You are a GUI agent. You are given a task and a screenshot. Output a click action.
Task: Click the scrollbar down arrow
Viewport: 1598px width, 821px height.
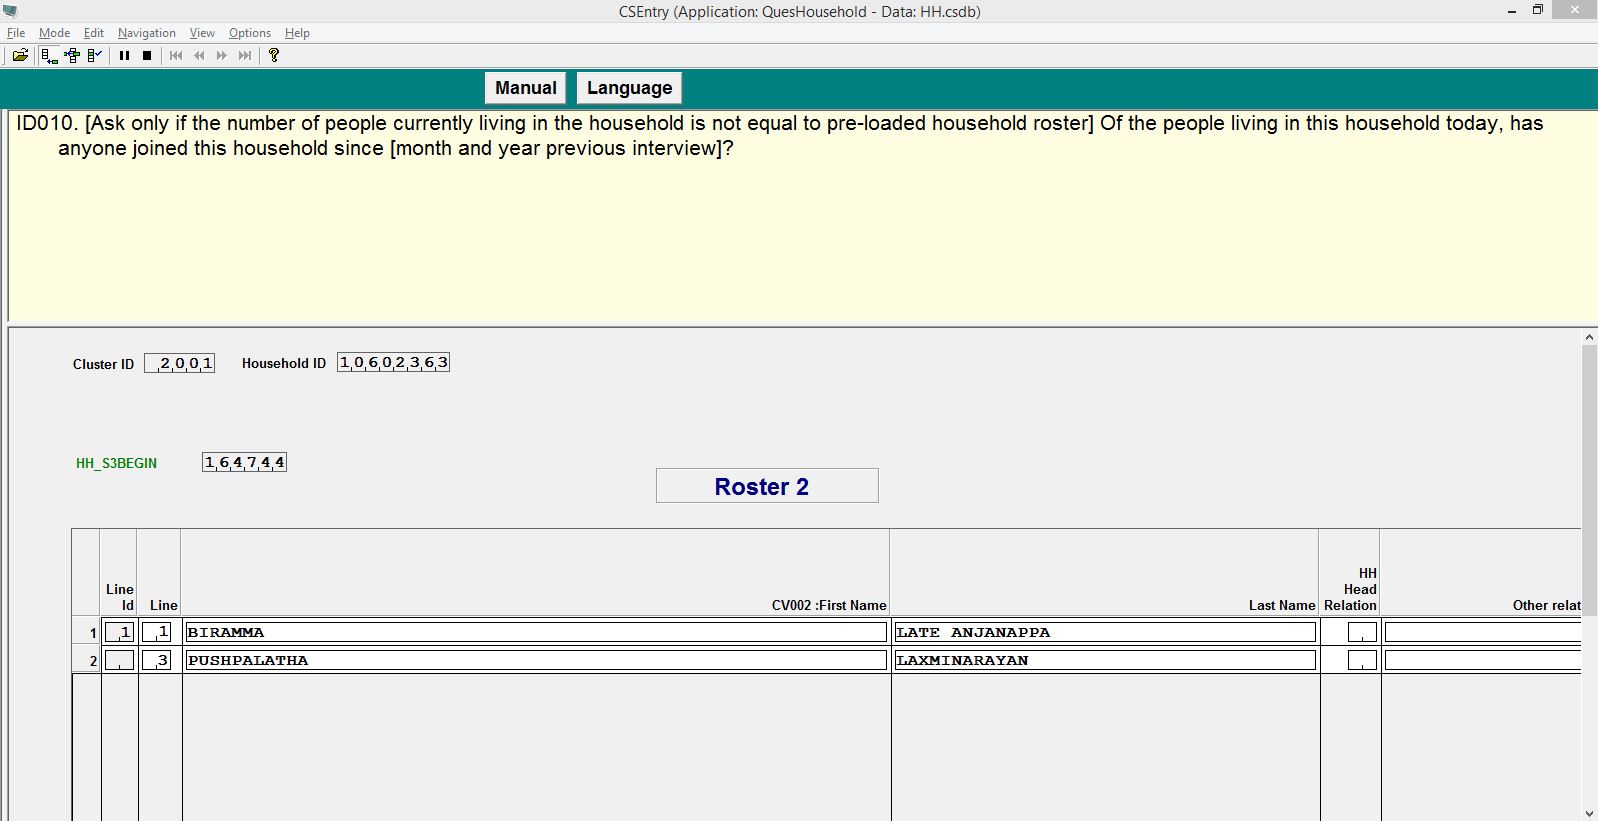[1589, 813]
